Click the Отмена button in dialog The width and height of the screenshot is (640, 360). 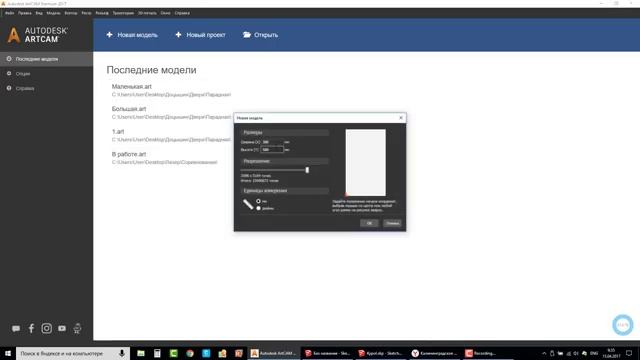[x=392, y=223]
